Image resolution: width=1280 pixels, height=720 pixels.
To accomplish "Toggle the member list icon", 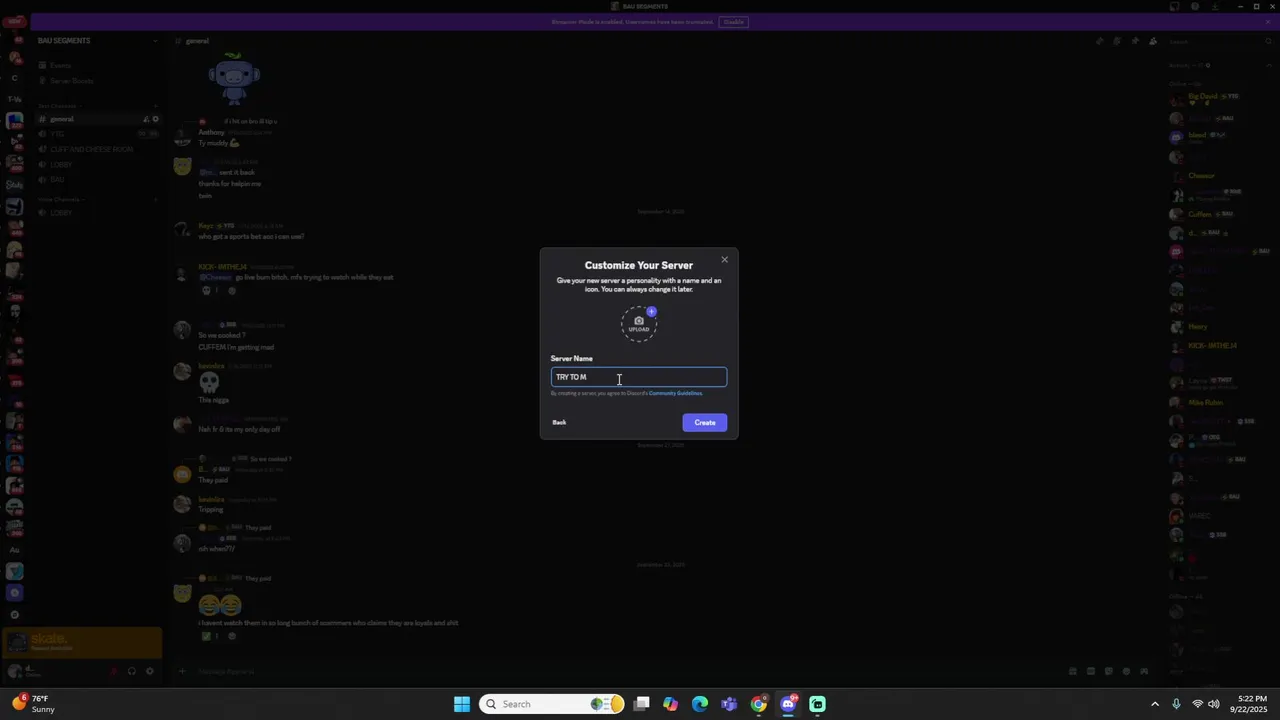I will click(x=1153, y=41).
